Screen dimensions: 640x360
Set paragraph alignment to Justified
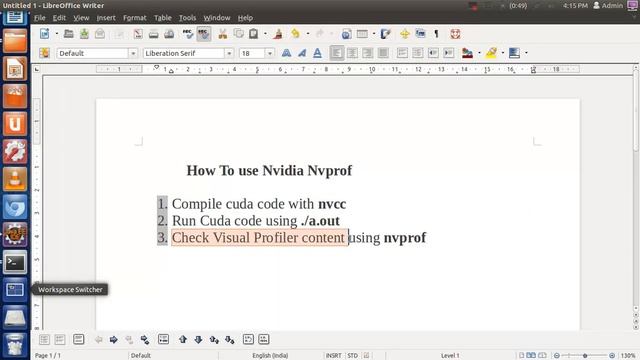click(x=383, y=53)
